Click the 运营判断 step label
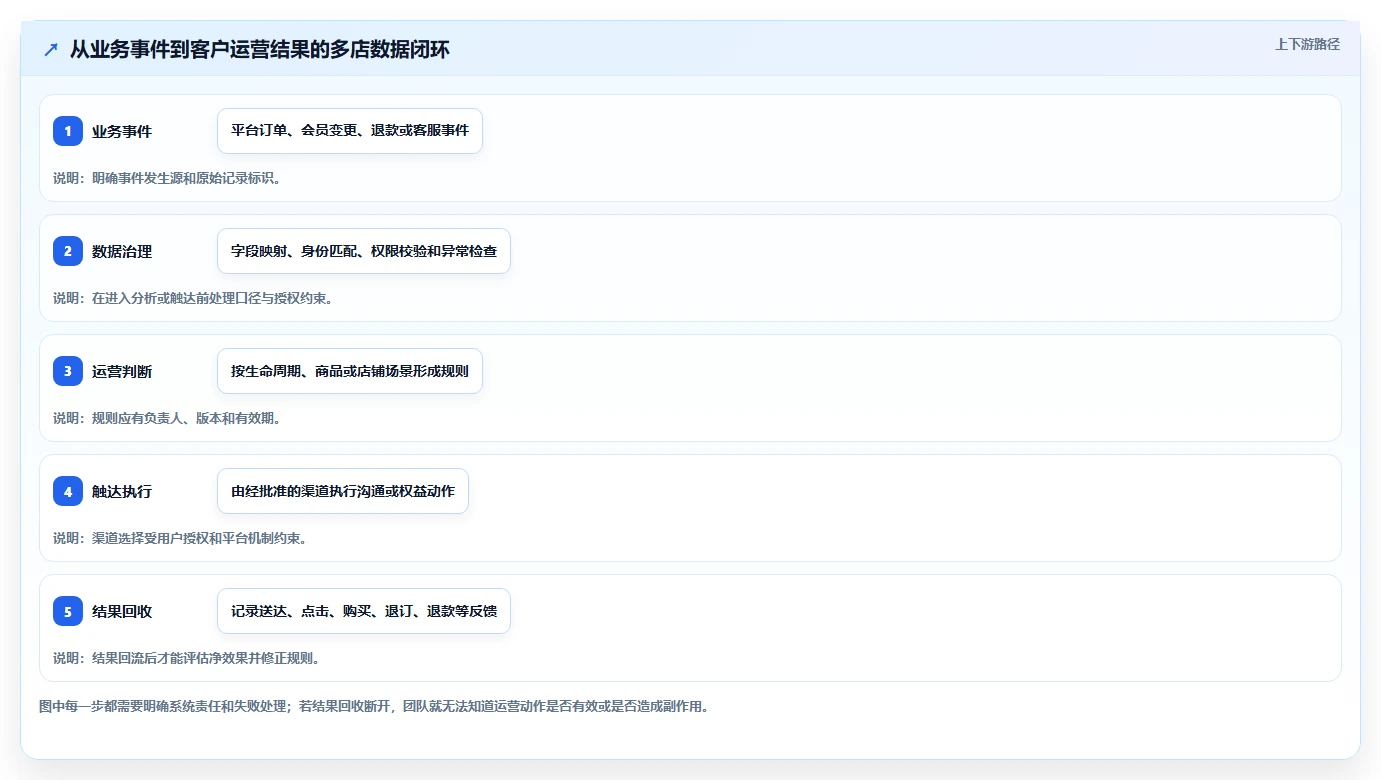This screenshot has height=780, width=1381. tap(122, 371)
